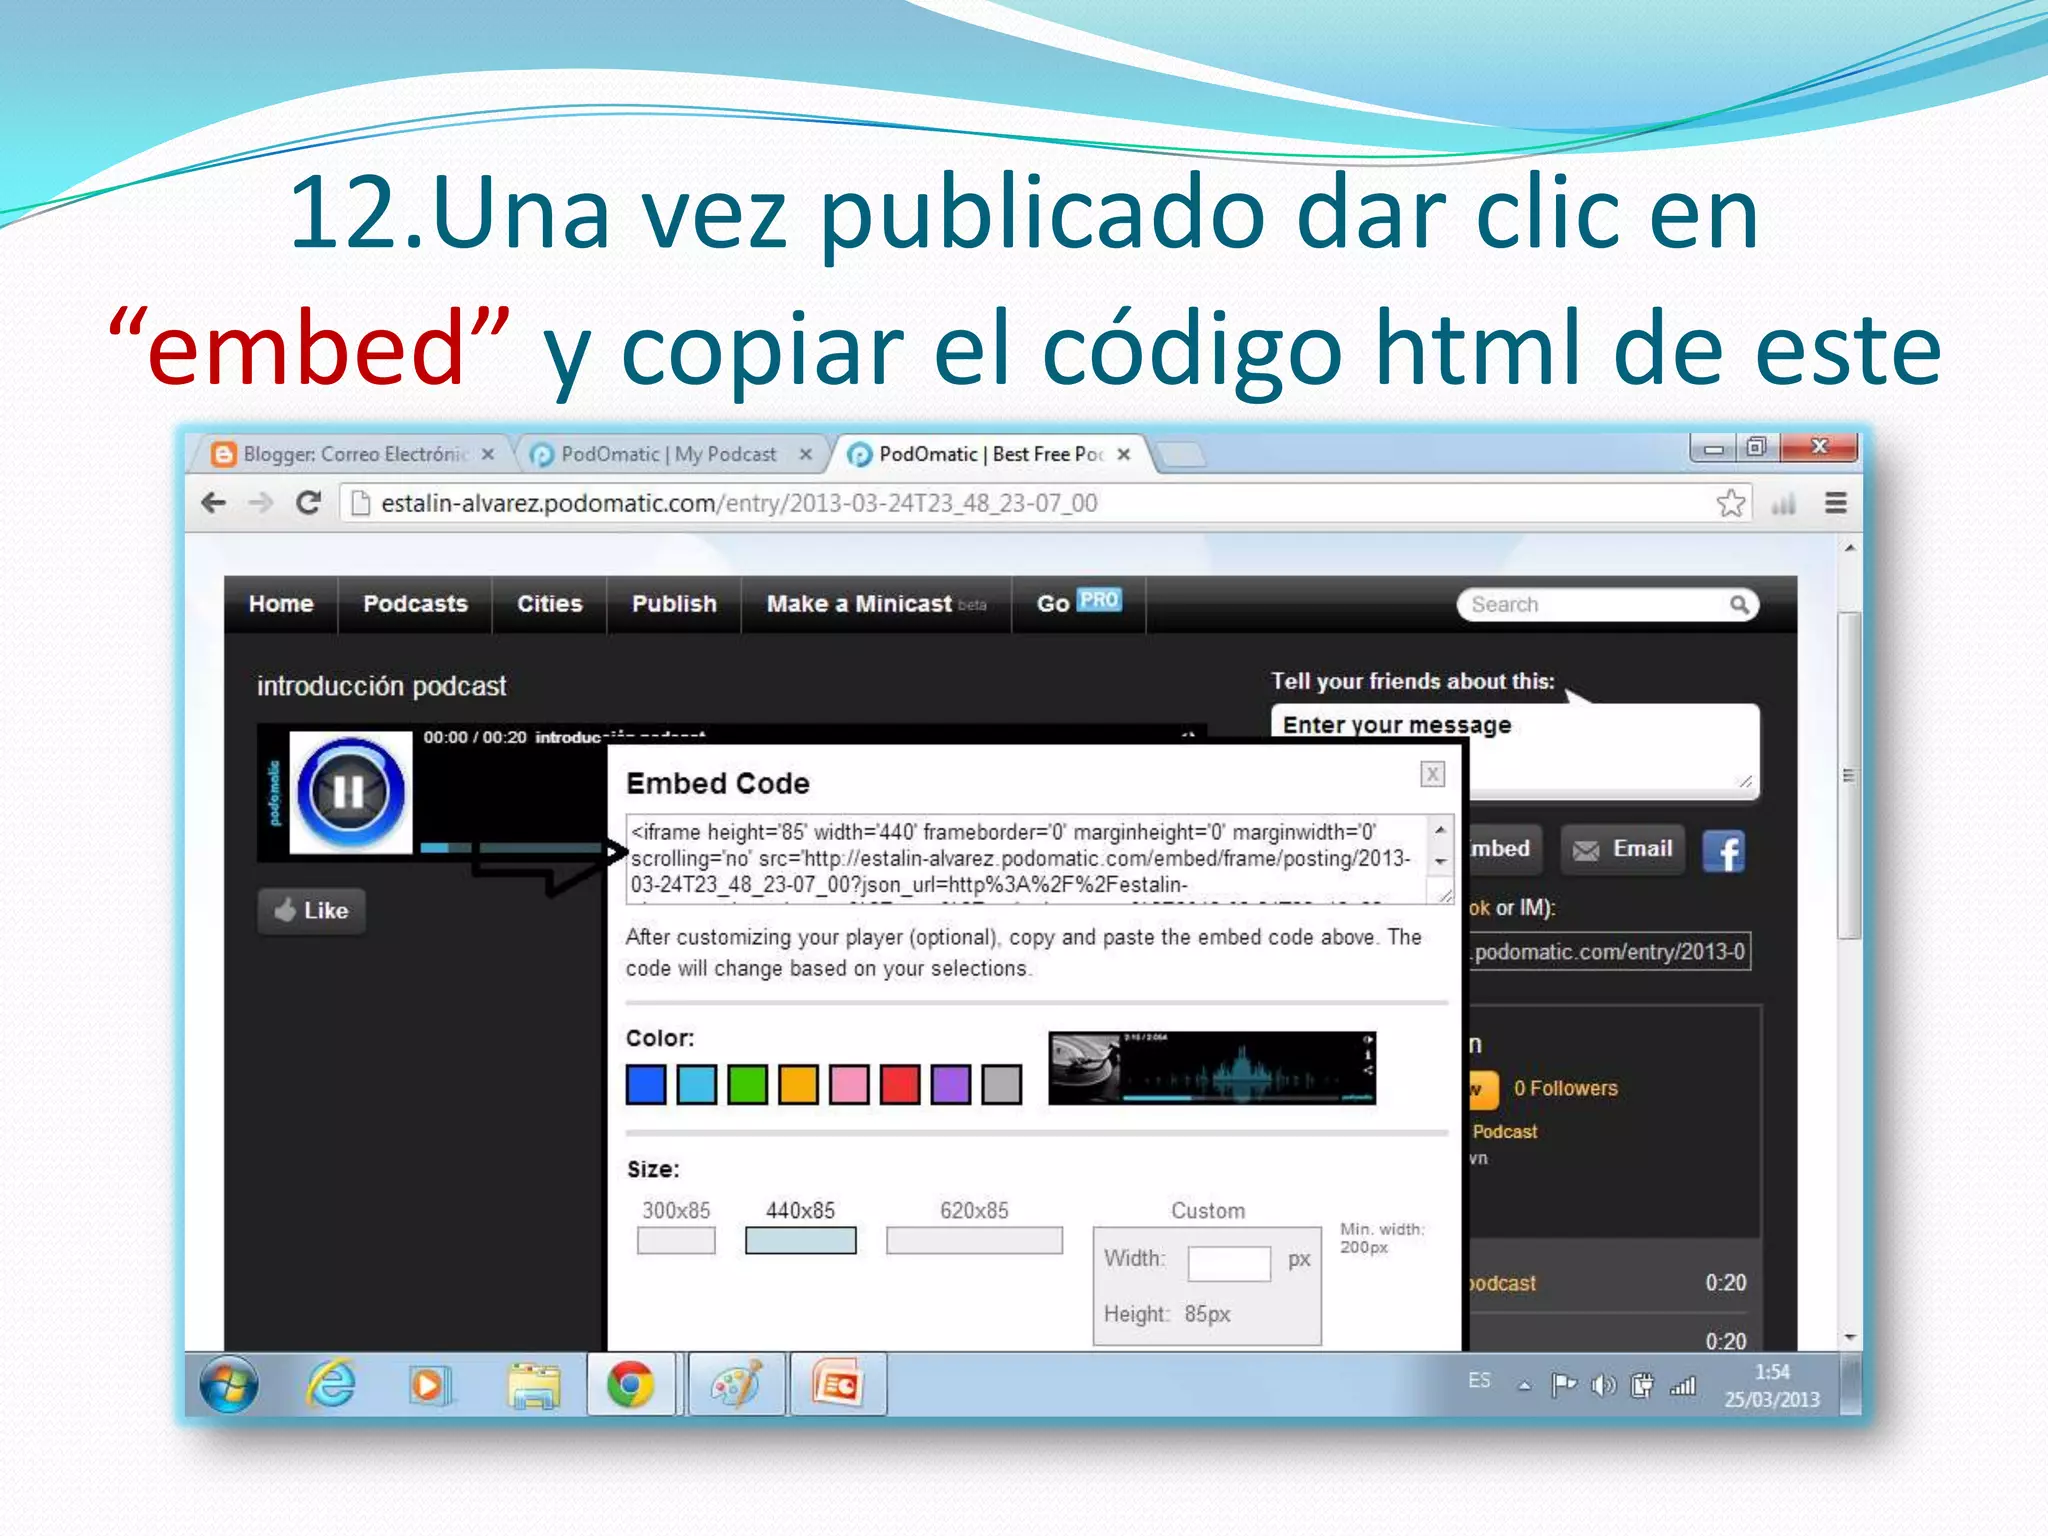Open the Home menu item
2048x1536 pixels.
tap(281, 604)
